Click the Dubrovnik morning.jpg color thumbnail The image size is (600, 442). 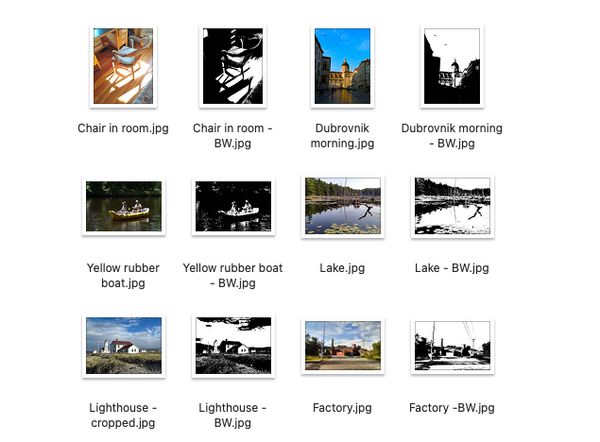point(342,66)
